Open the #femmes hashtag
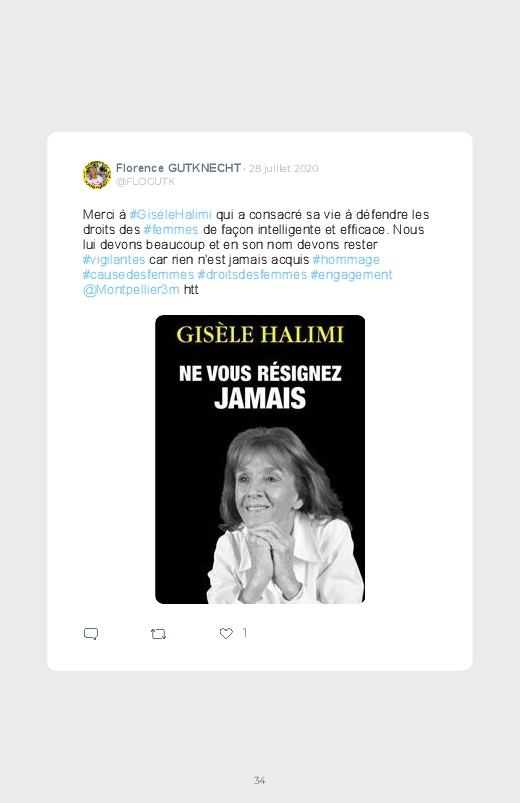Viewport: 520px width, 803px height. click(x=171, y=229)
